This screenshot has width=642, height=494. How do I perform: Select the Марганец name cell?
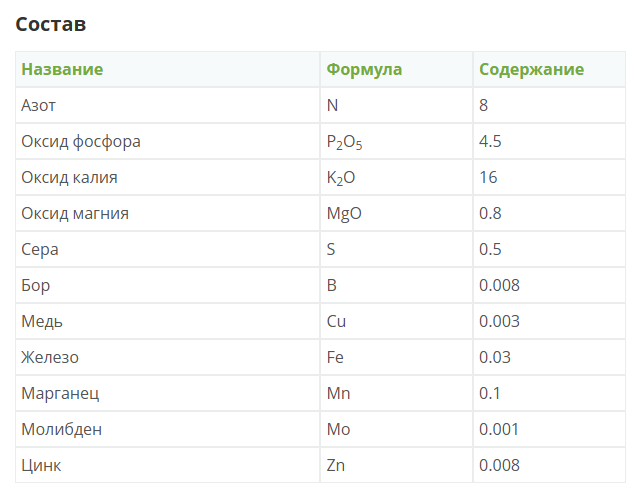pos(60,393)
